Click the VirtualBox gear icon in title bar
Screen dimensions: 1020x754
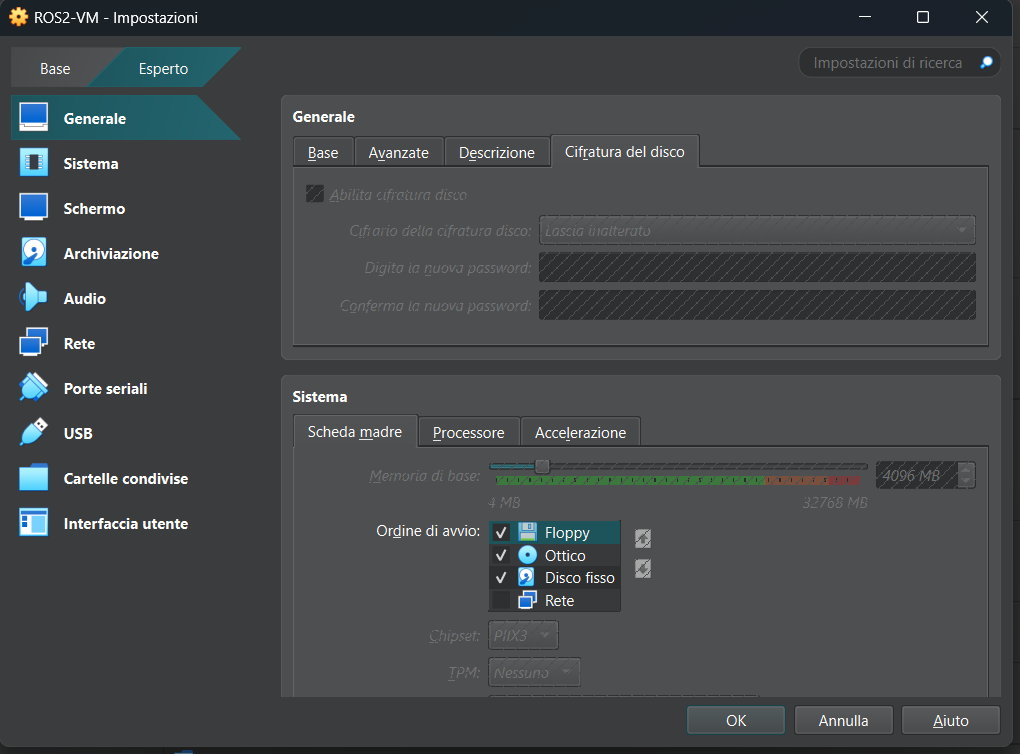tap(18, 17)
